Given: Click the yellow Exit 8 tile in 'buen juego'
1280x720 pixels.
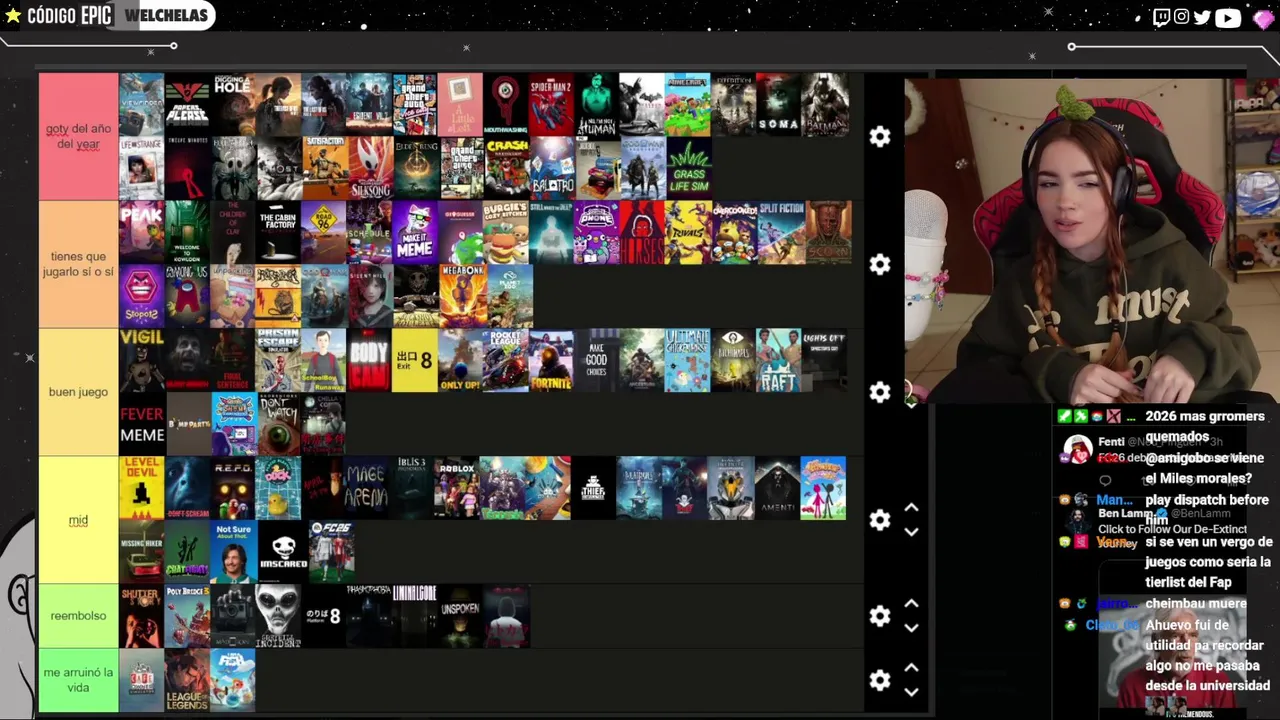Looking at the screenshot, I should [x=415, y=360].
